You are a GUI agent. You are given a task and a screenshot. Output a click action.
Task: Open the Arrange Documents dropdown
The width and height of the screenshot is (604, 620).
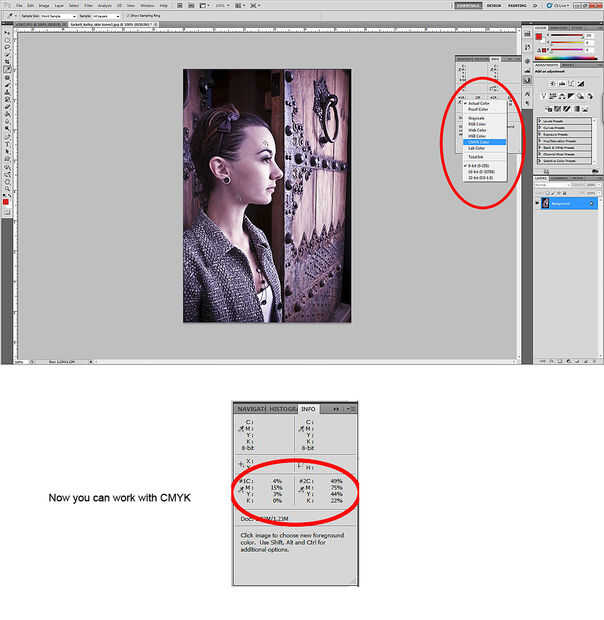242,6
